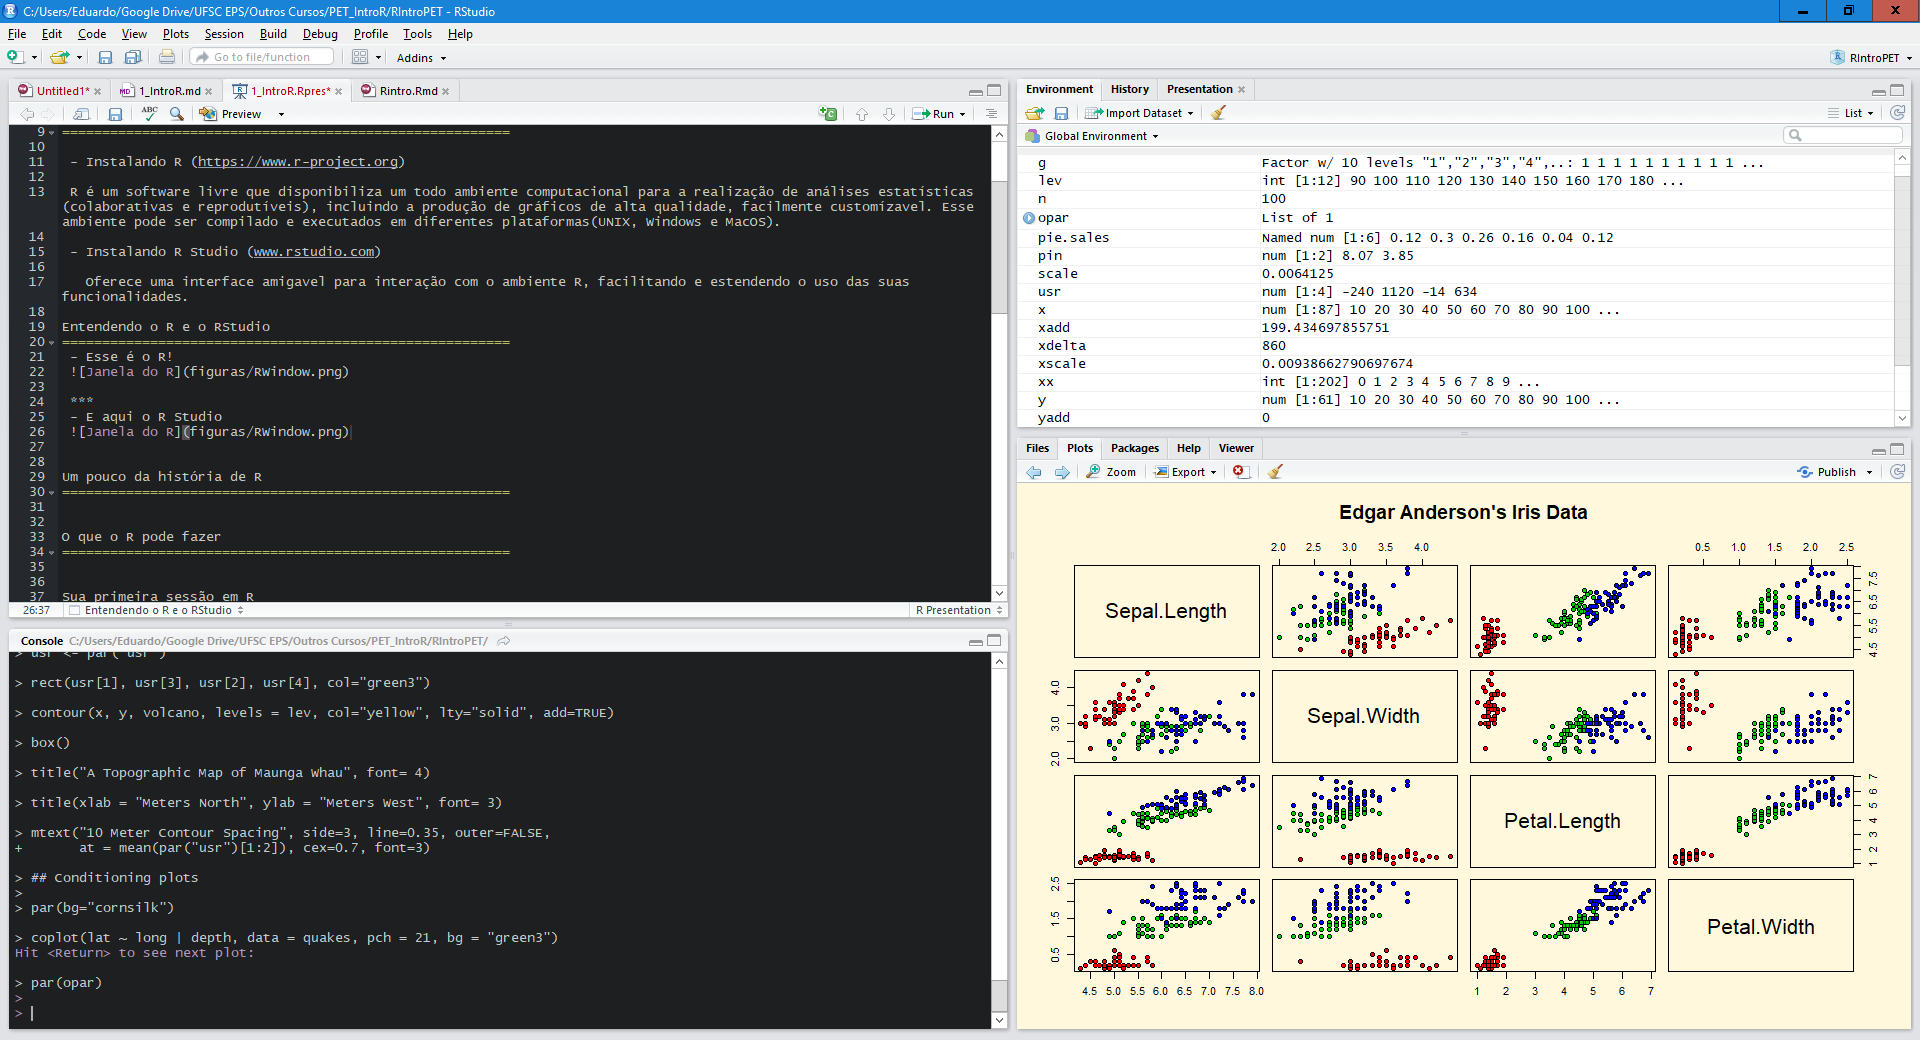Switch to the 1_IntroR.md editor tab
This screenshot has height=1040, width=1920.
click(x=170, y=91)
